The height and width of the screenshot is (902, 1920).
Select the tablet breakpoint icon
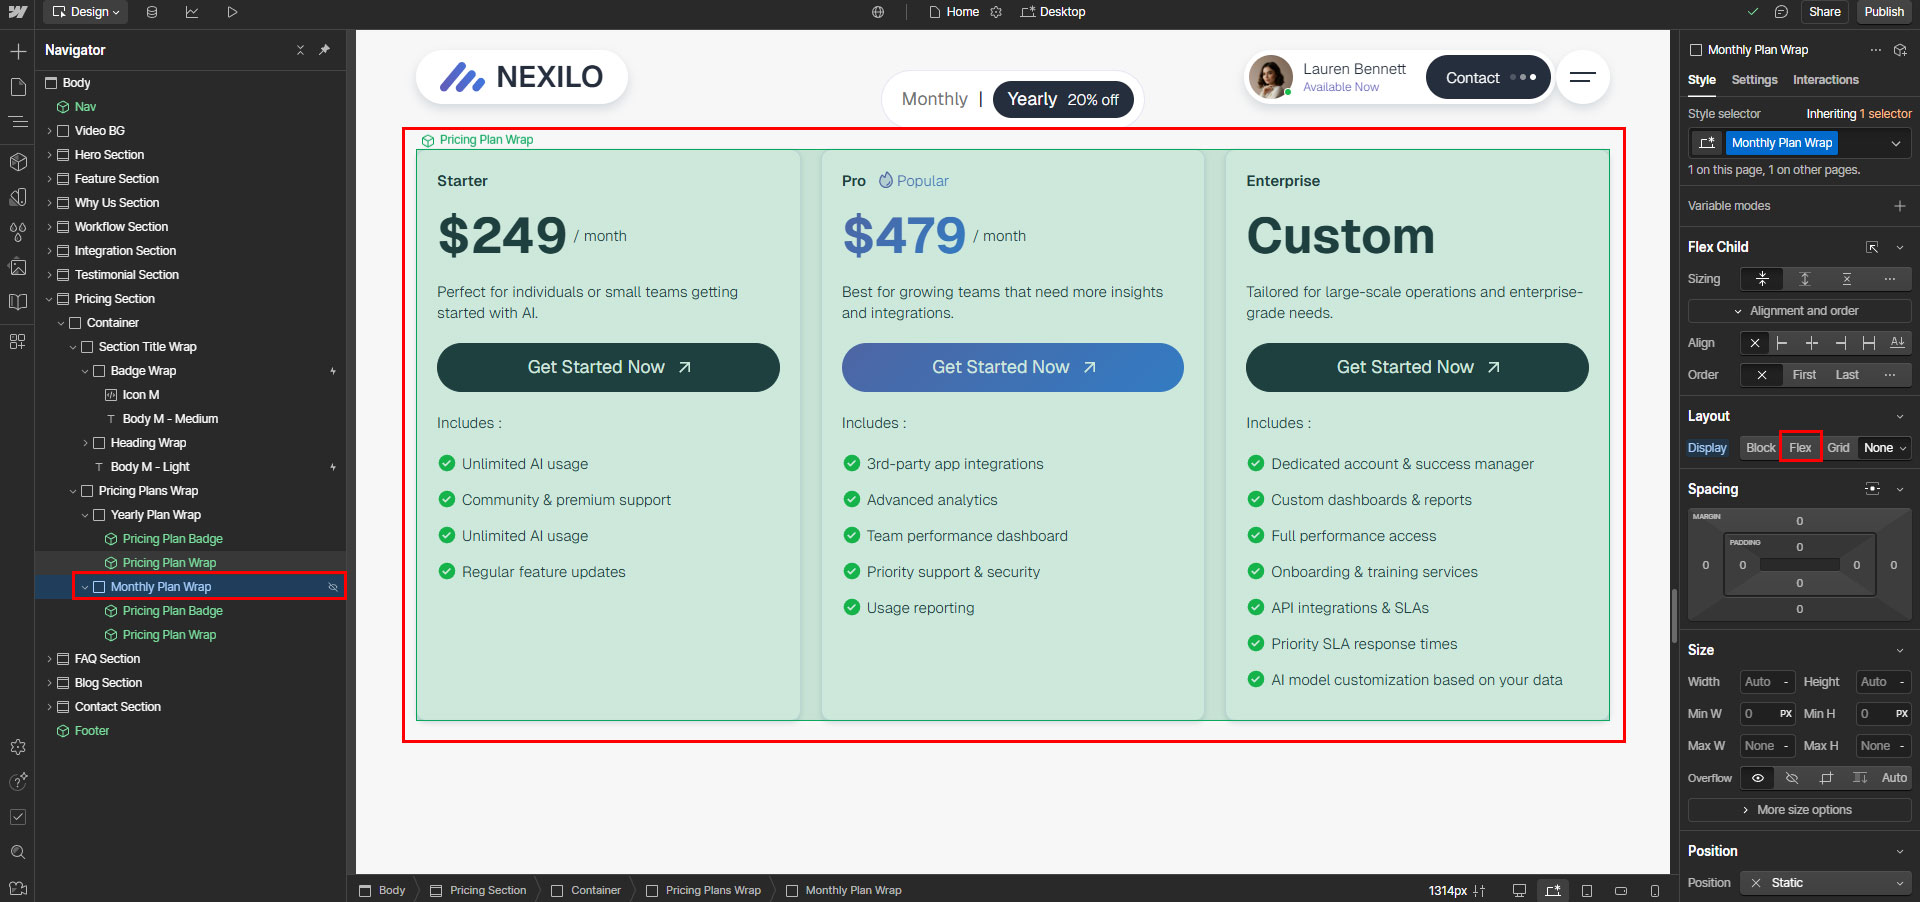point(1587,890)
